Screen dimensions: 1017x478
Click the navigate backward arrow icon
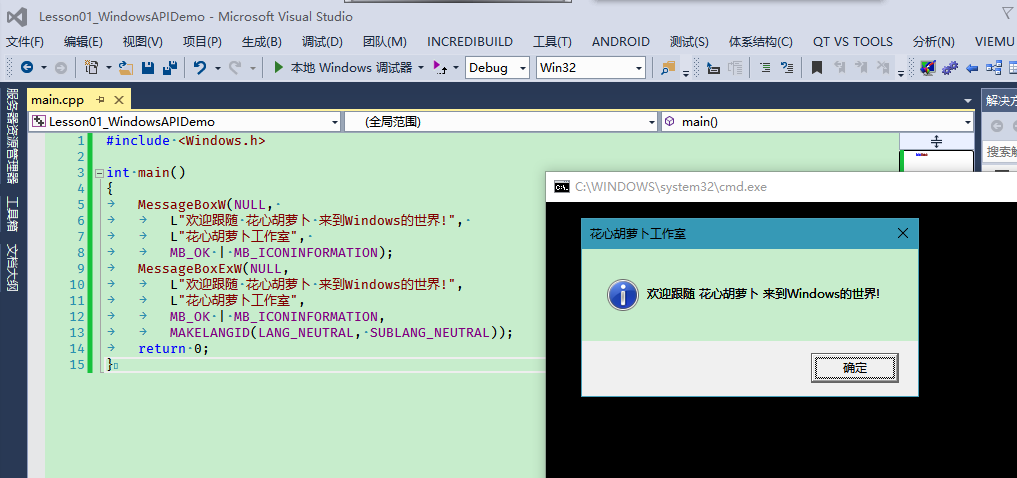pyautogui.click(x=27, y=67)
